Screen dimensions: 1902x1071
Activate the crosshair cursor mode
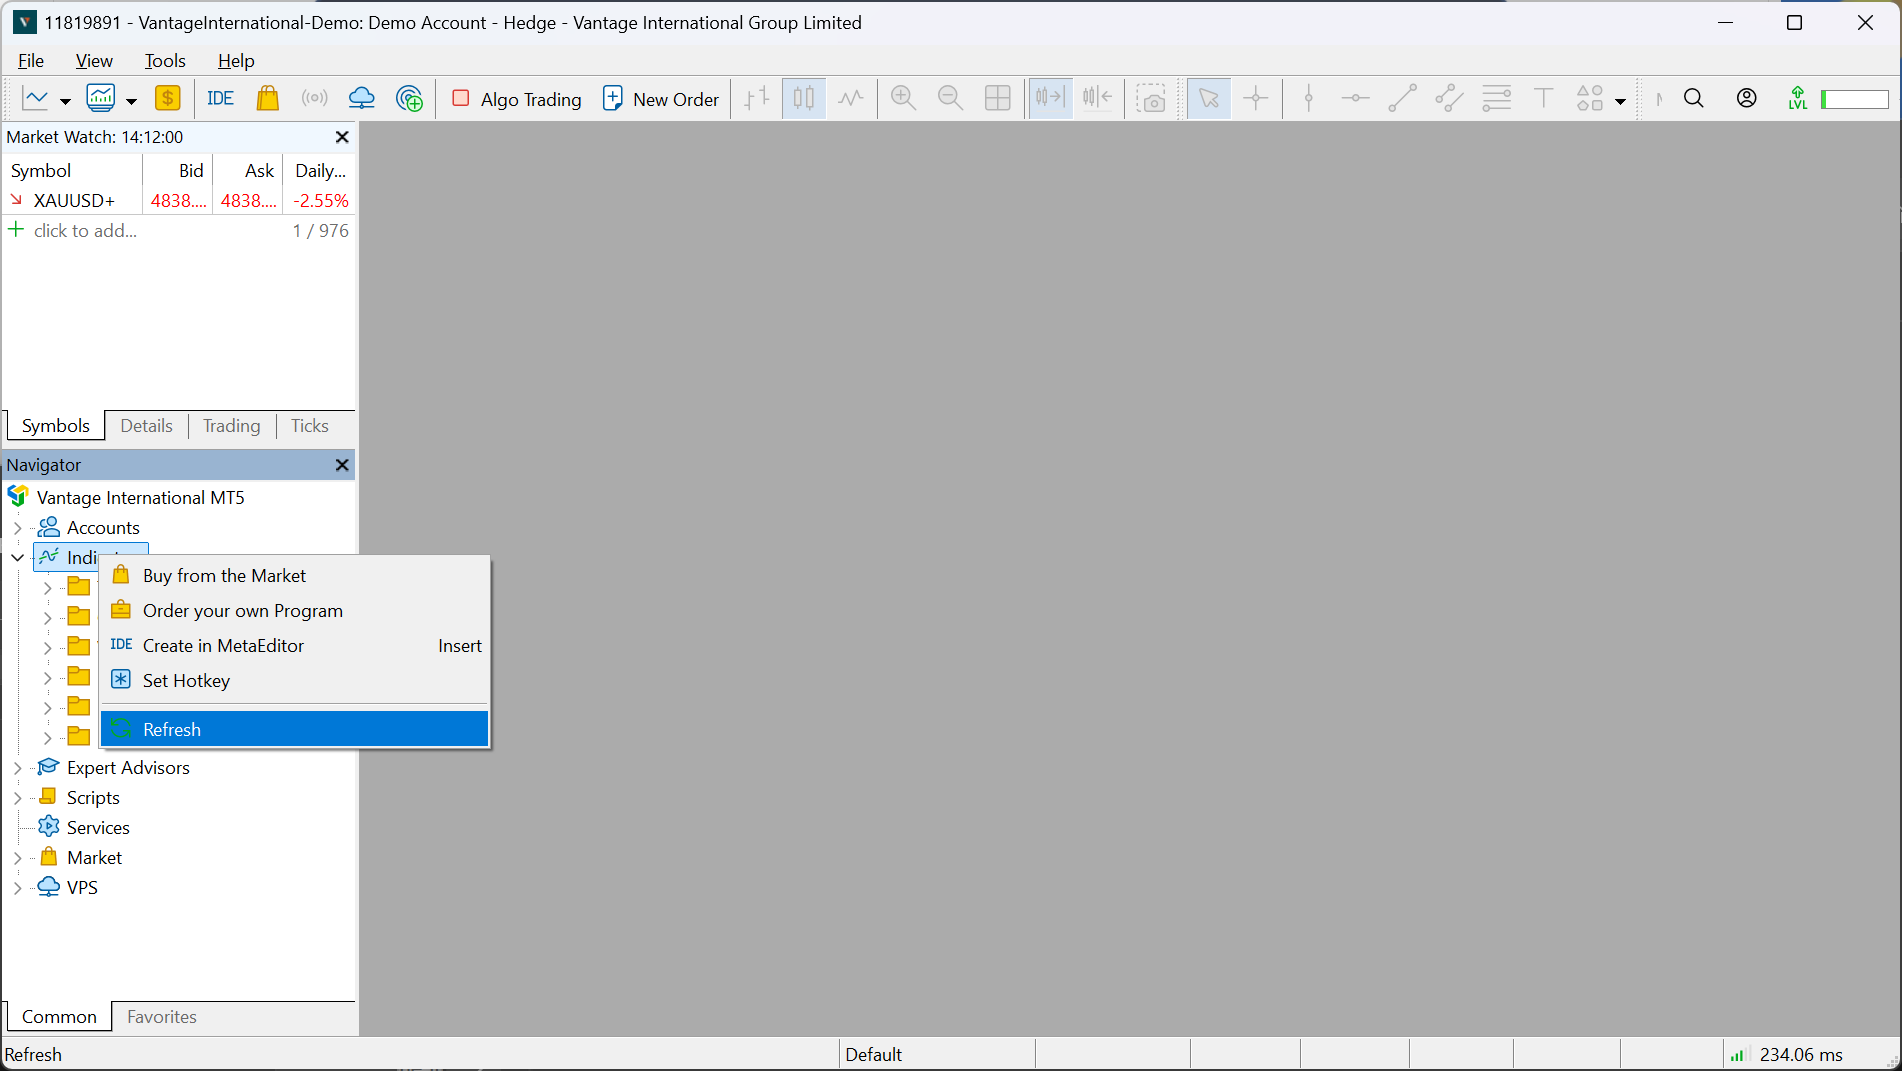coord(1256,98)
